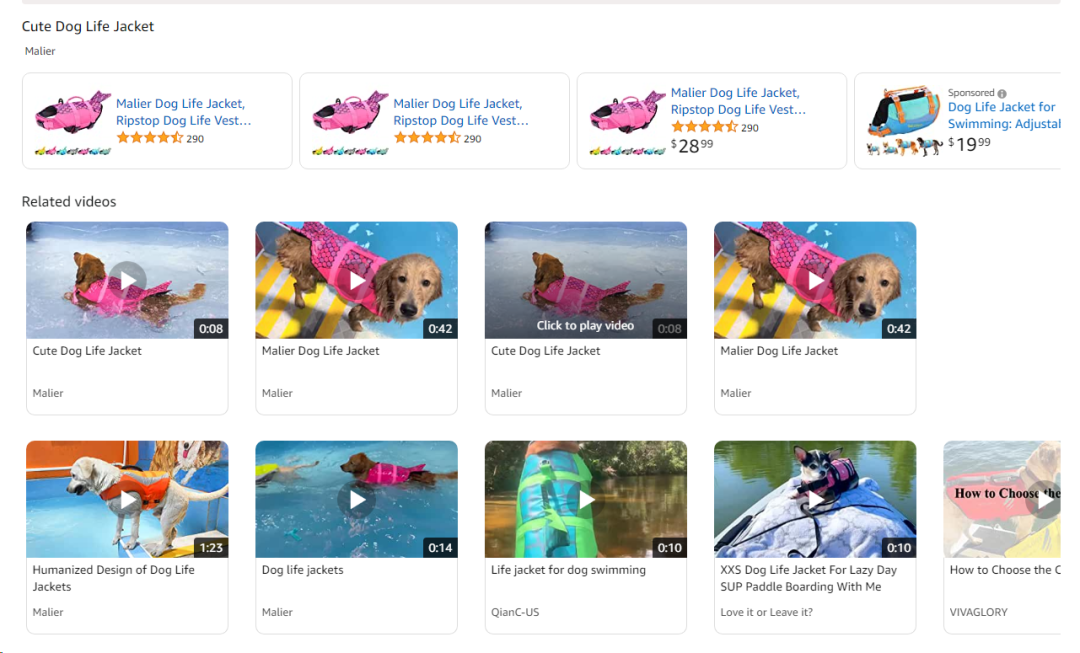Play the Humanized Design of Dog Life Jackets video
Screen dimensions: 1080x653
coord(127,499)
